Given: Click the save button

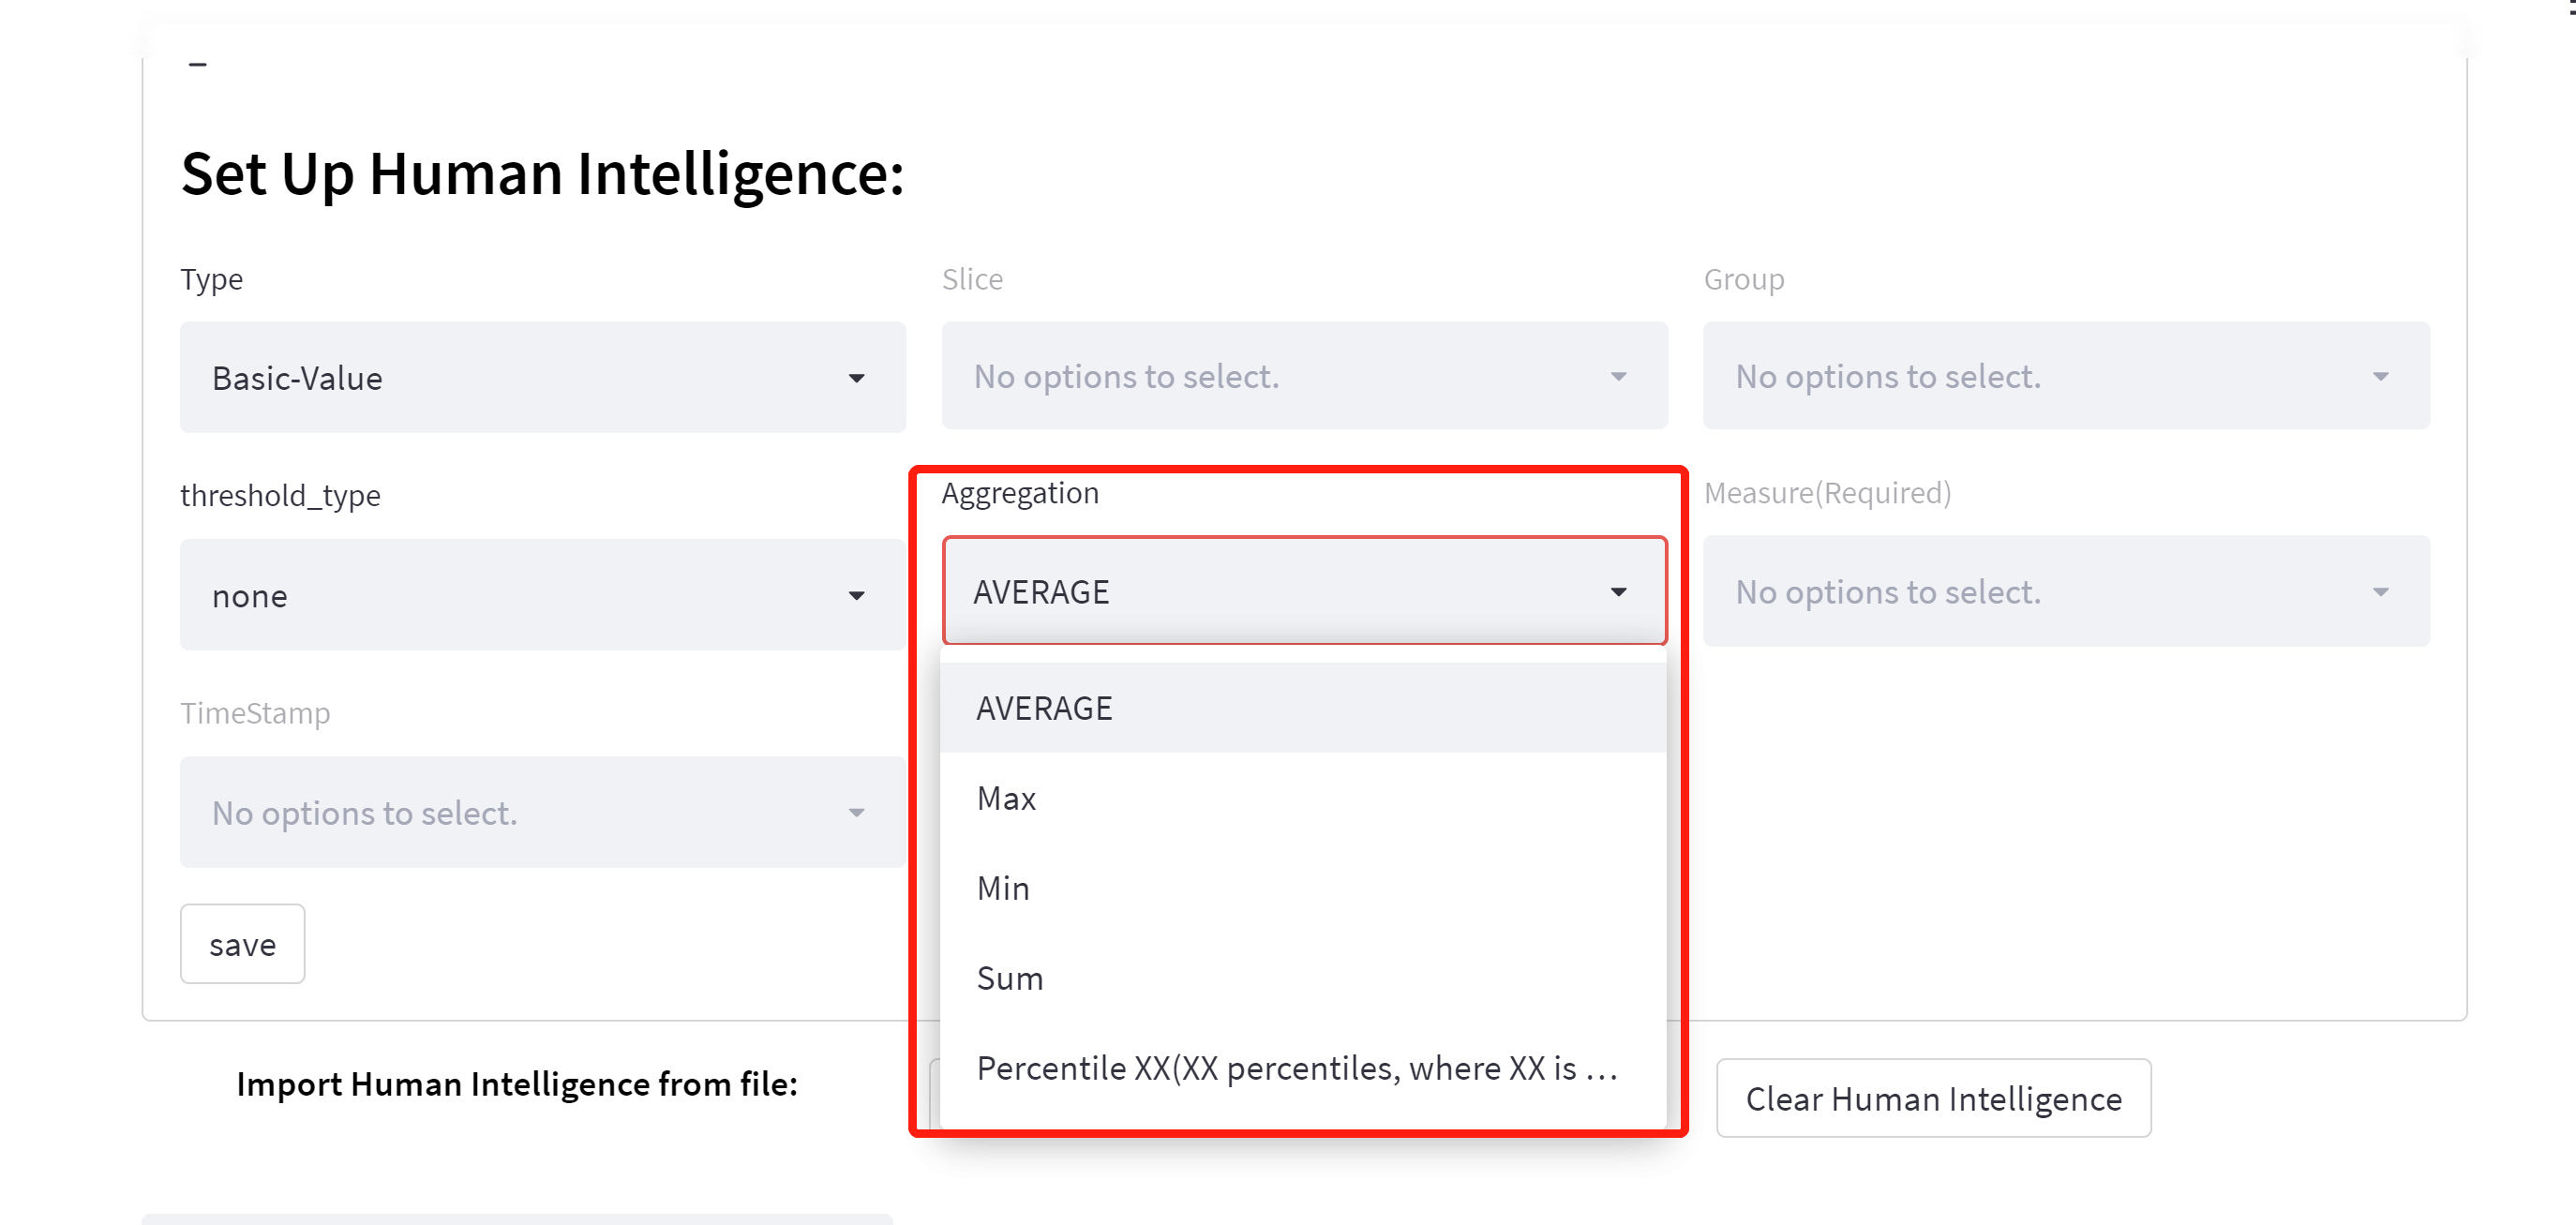Looking at the screenshot, I should click(242, 944).
